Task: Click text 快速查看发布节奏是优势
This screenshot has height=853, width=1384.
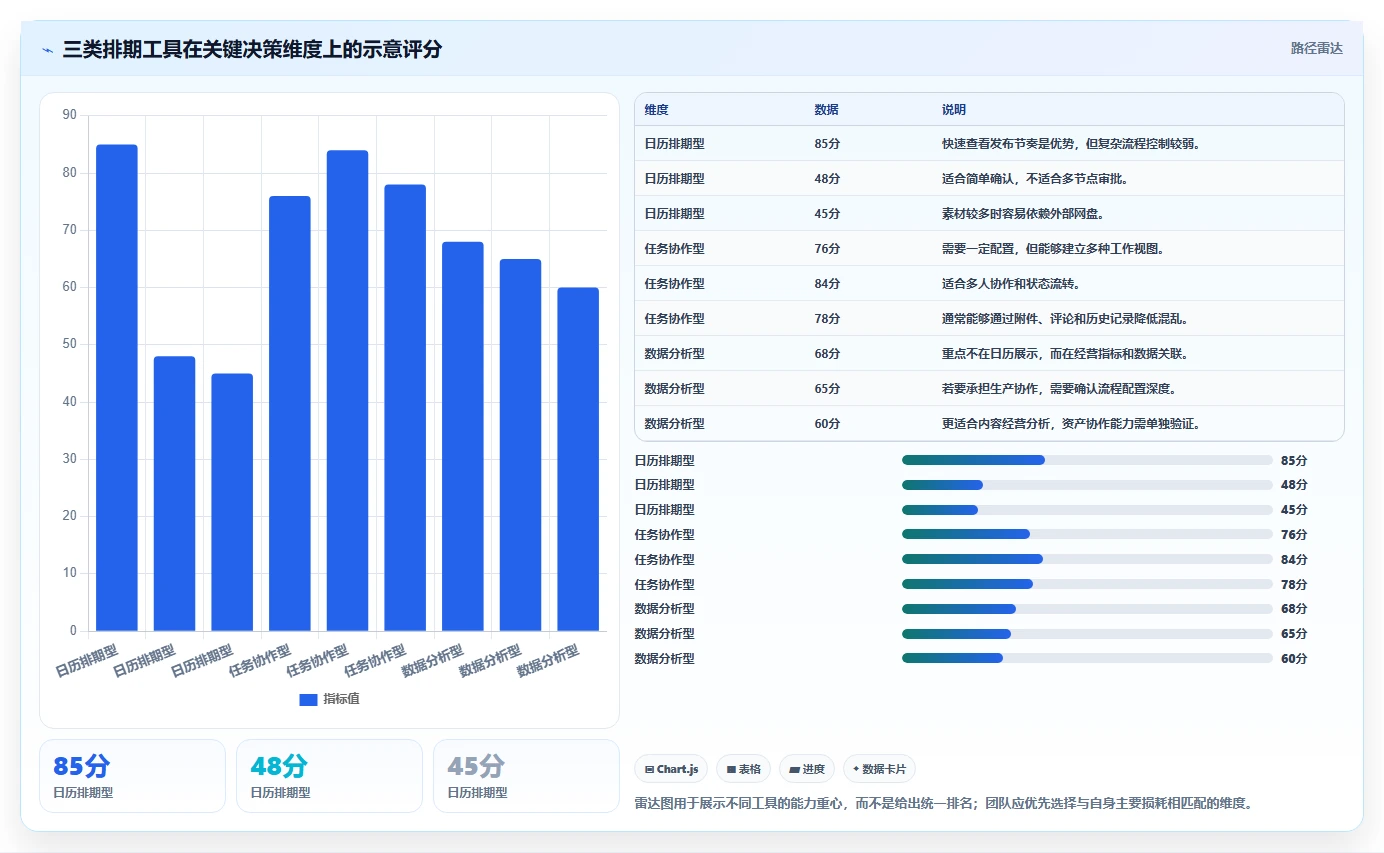Action: 1008,143
